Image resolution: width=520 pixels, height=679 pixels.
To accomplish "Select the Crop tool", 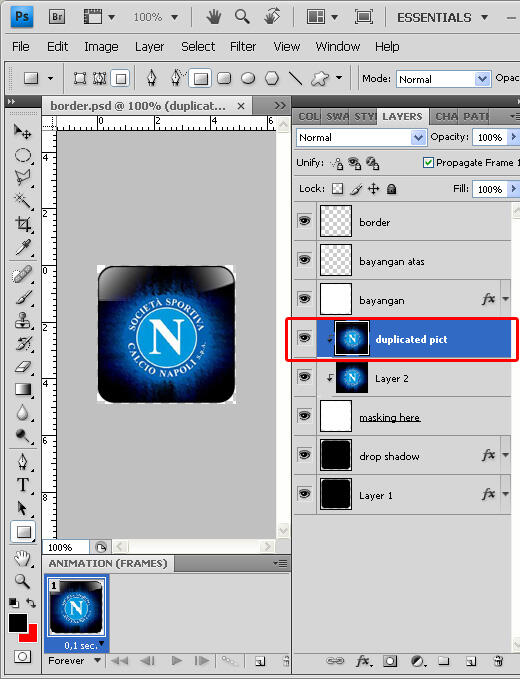I will pos(23,224).
